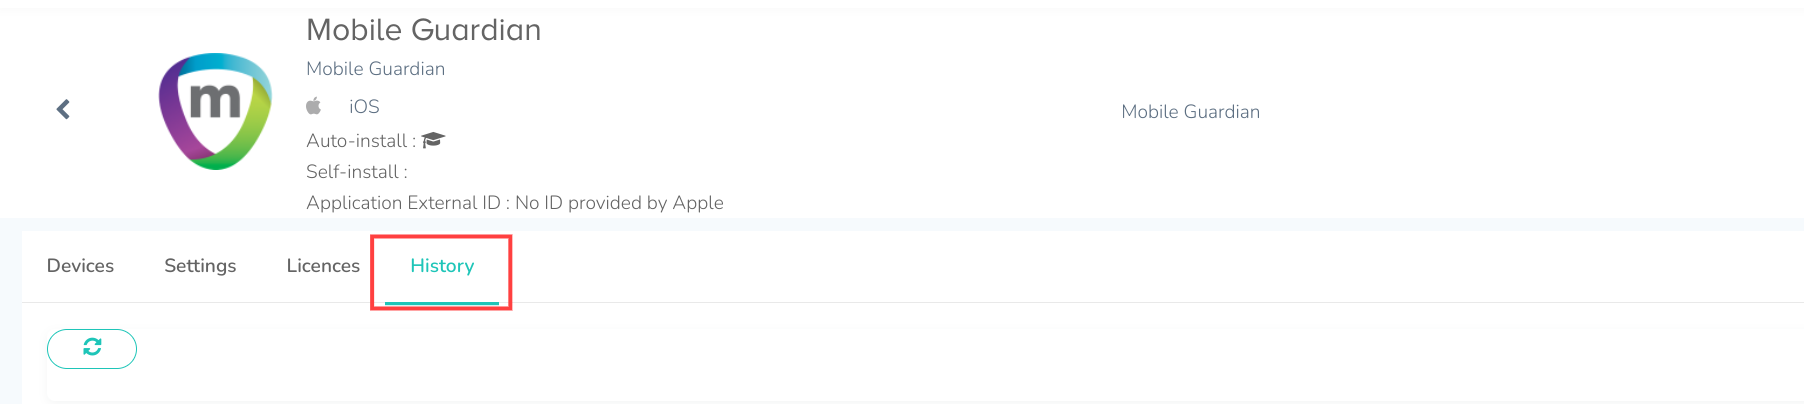
Task: Click the empty history panel below refresh button
Action: click(x=925, y=386)
